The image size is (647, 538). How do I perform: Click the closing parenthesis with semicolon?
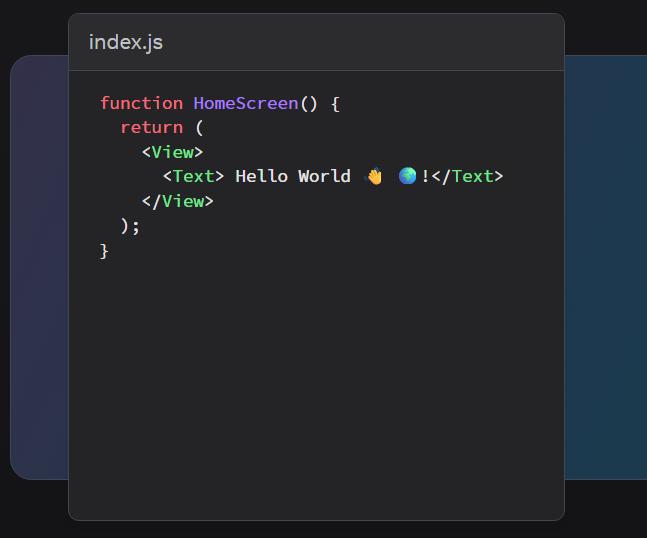tap(130, 226)
